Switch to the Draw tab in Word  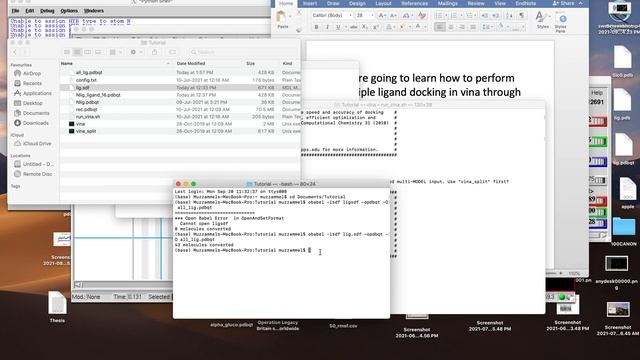(x=333, y=3)
